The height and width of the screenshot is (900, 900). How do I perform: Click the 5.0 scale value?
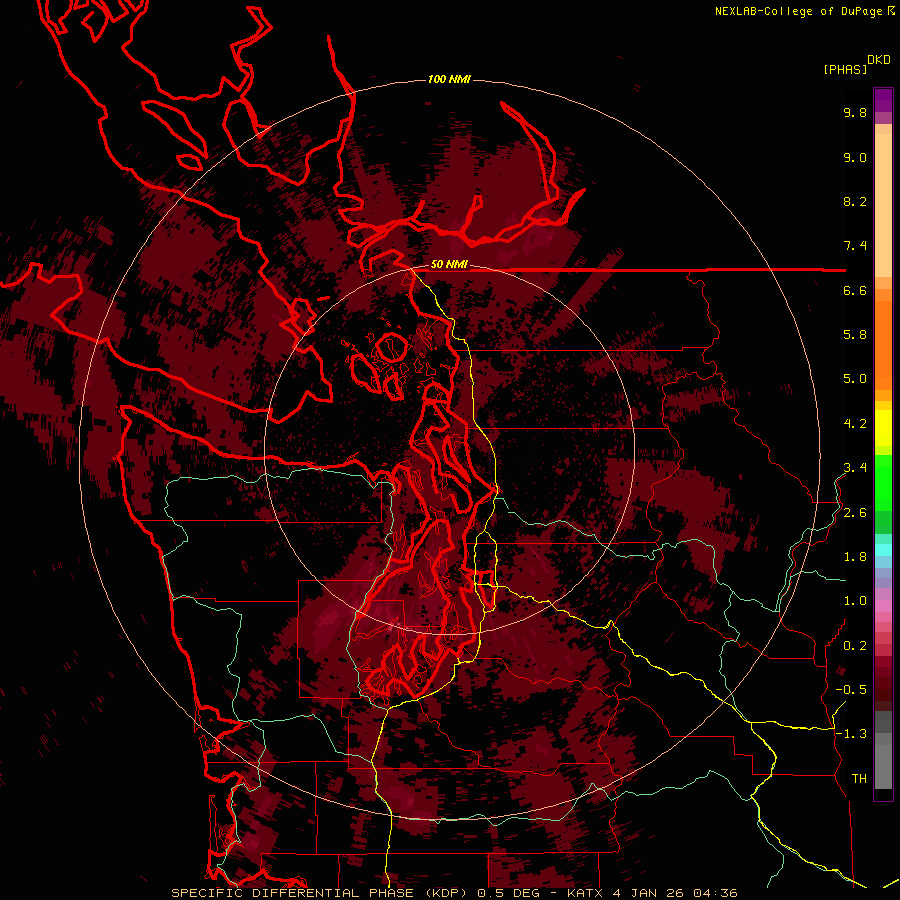coord(855,379)
